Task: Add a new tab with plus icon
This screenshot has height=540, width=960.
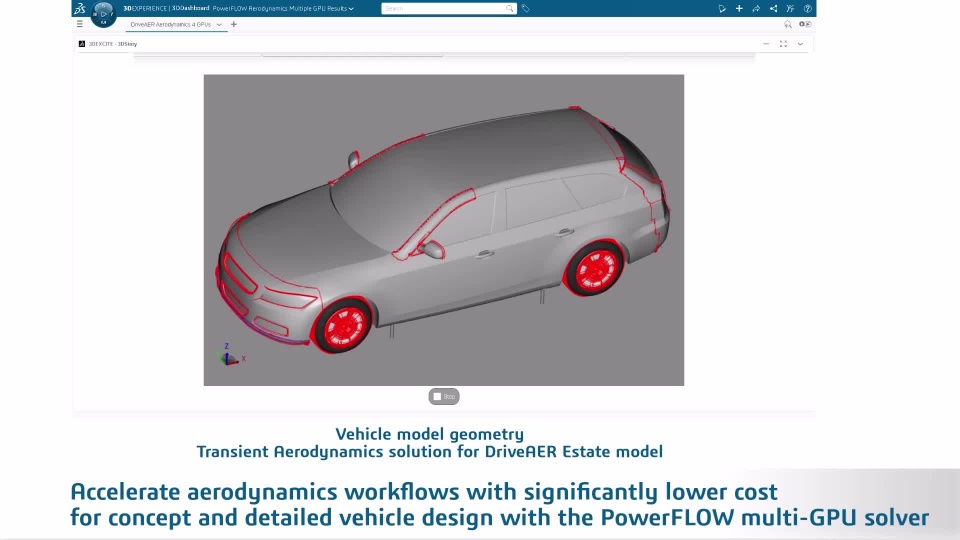Action: point(234,24)
